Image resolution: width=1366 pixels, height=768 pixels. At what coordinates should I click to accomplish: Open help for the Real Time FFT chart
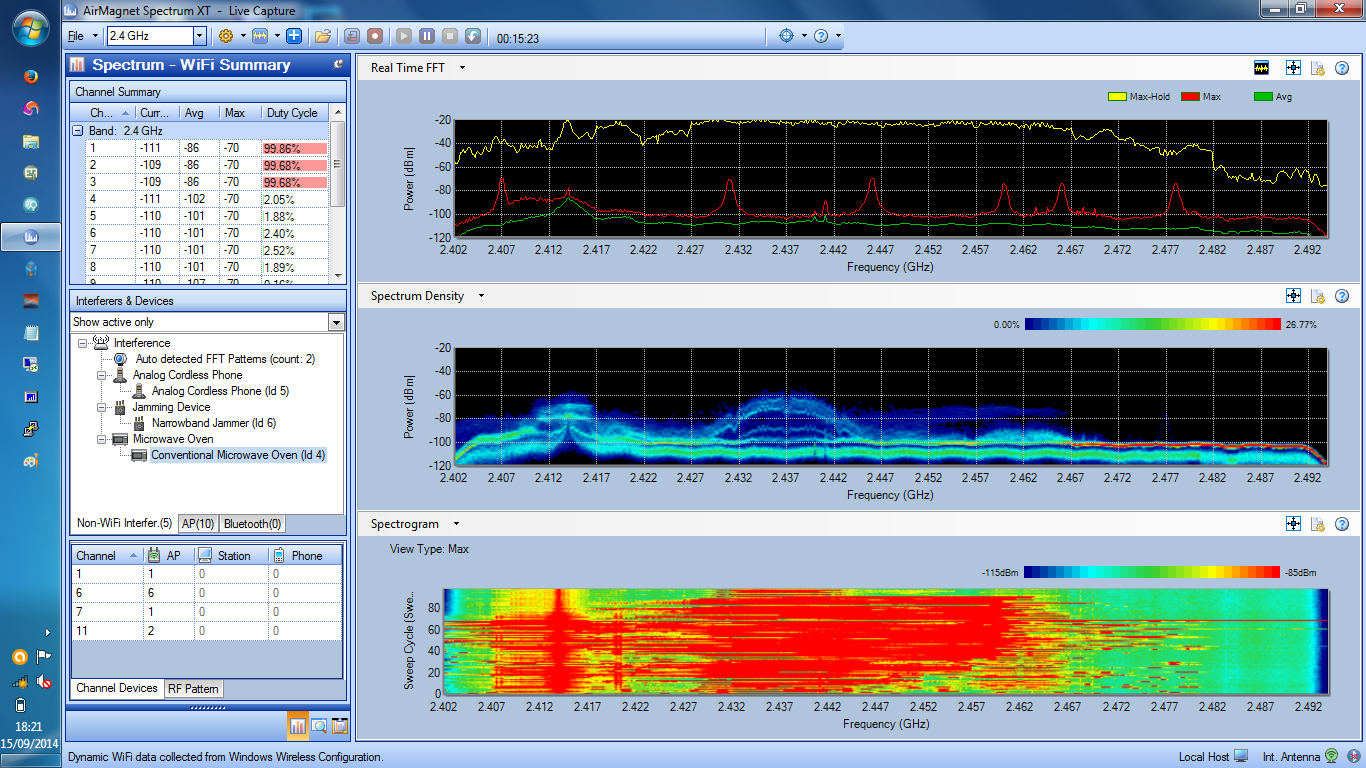(x=1342, y=68)
